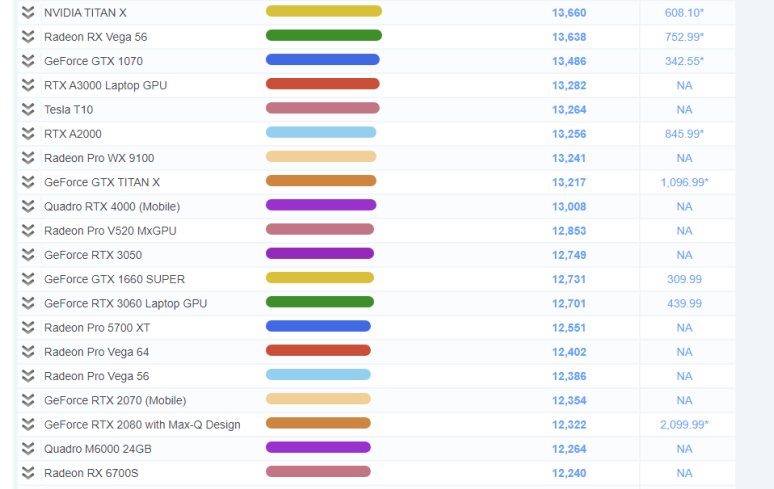The height and width of the screenshot is (489, 774).
Task: Click the blue bar for GeForce GTX 1070
Action: click(322, 59)
